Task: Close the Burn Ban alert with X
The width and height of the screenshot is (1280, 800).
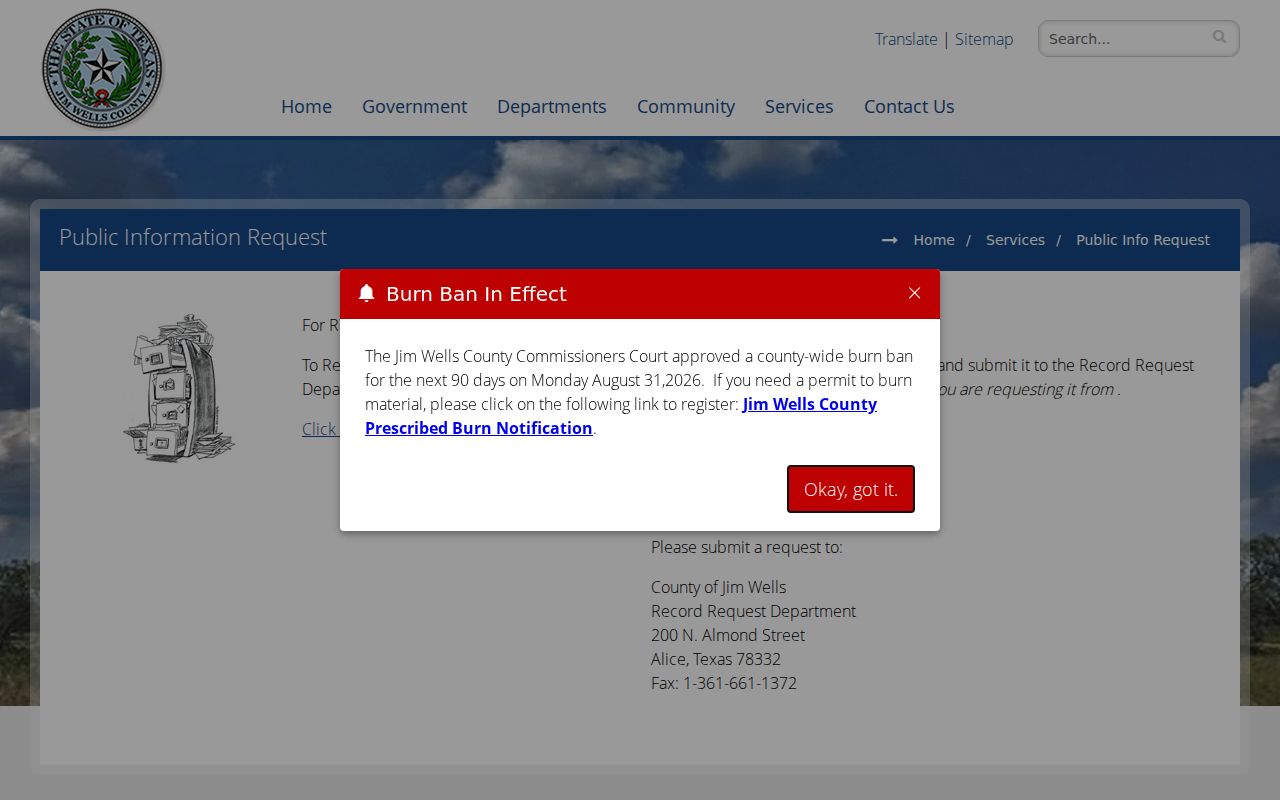Action: tap(914, 293)
